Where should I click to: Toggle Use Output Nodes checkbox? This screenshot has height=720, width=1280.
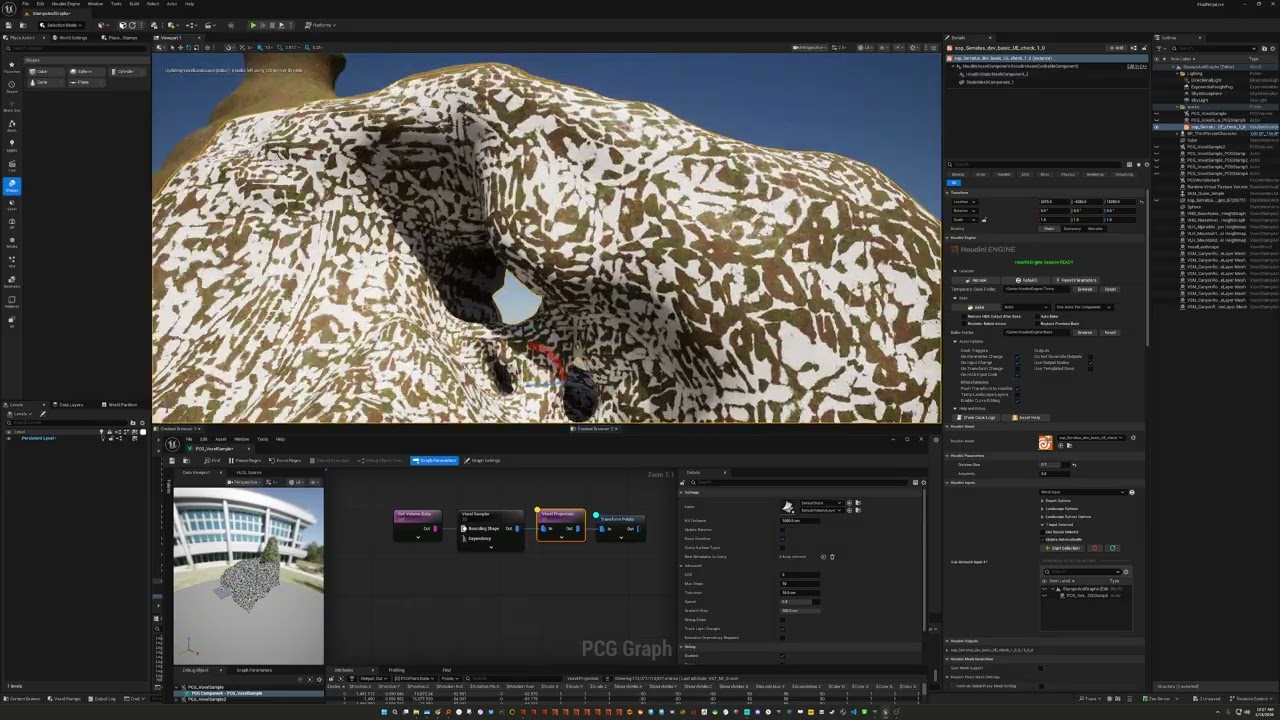1091,363
